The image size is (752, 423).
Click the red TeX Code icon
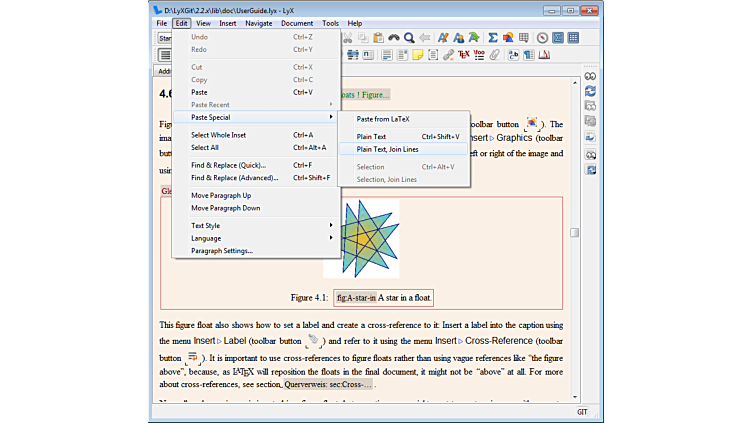[463, 55]
